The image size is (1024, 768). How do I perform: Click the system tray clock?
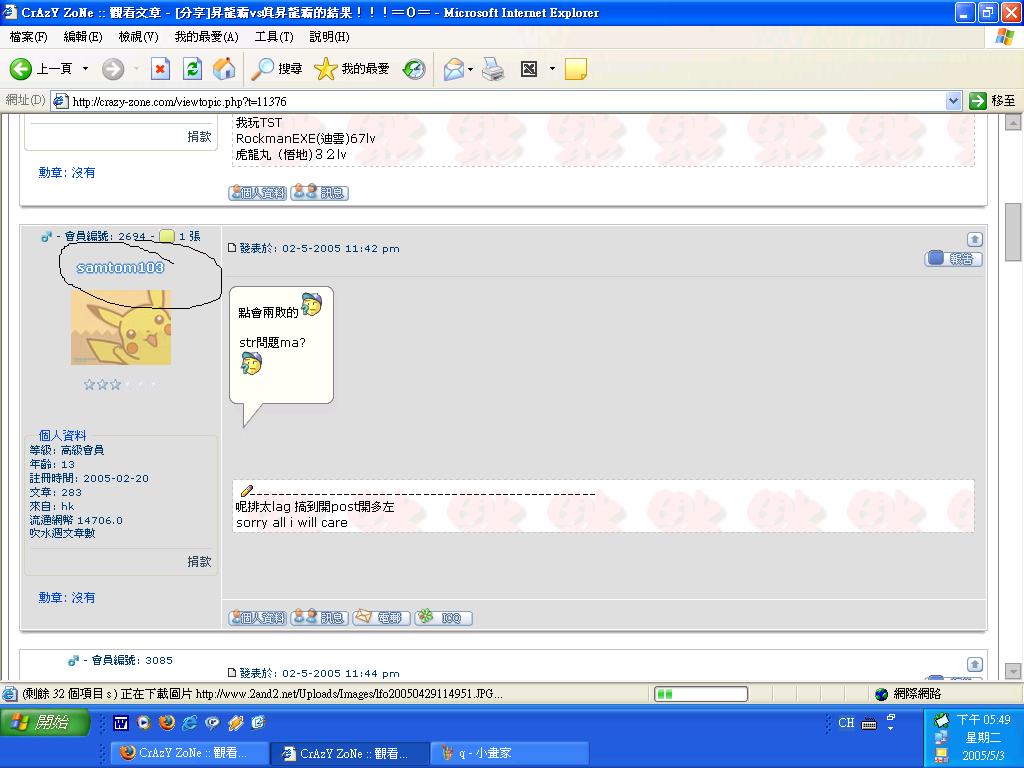pos(983,720)
